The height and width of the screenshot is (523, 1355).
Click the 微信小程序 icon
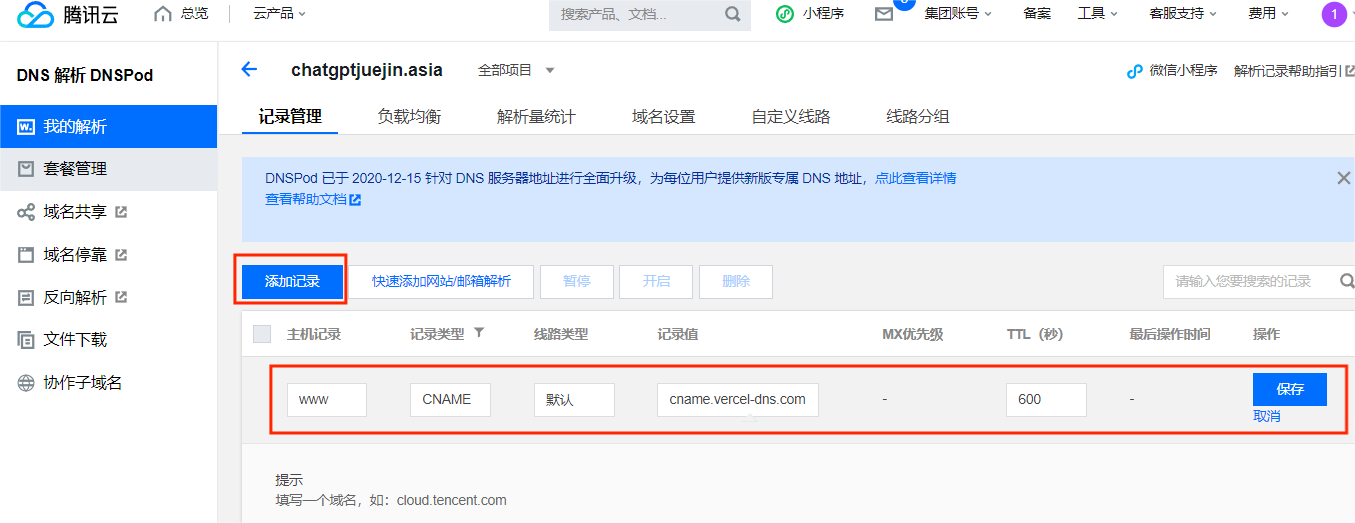[1134, 71]
